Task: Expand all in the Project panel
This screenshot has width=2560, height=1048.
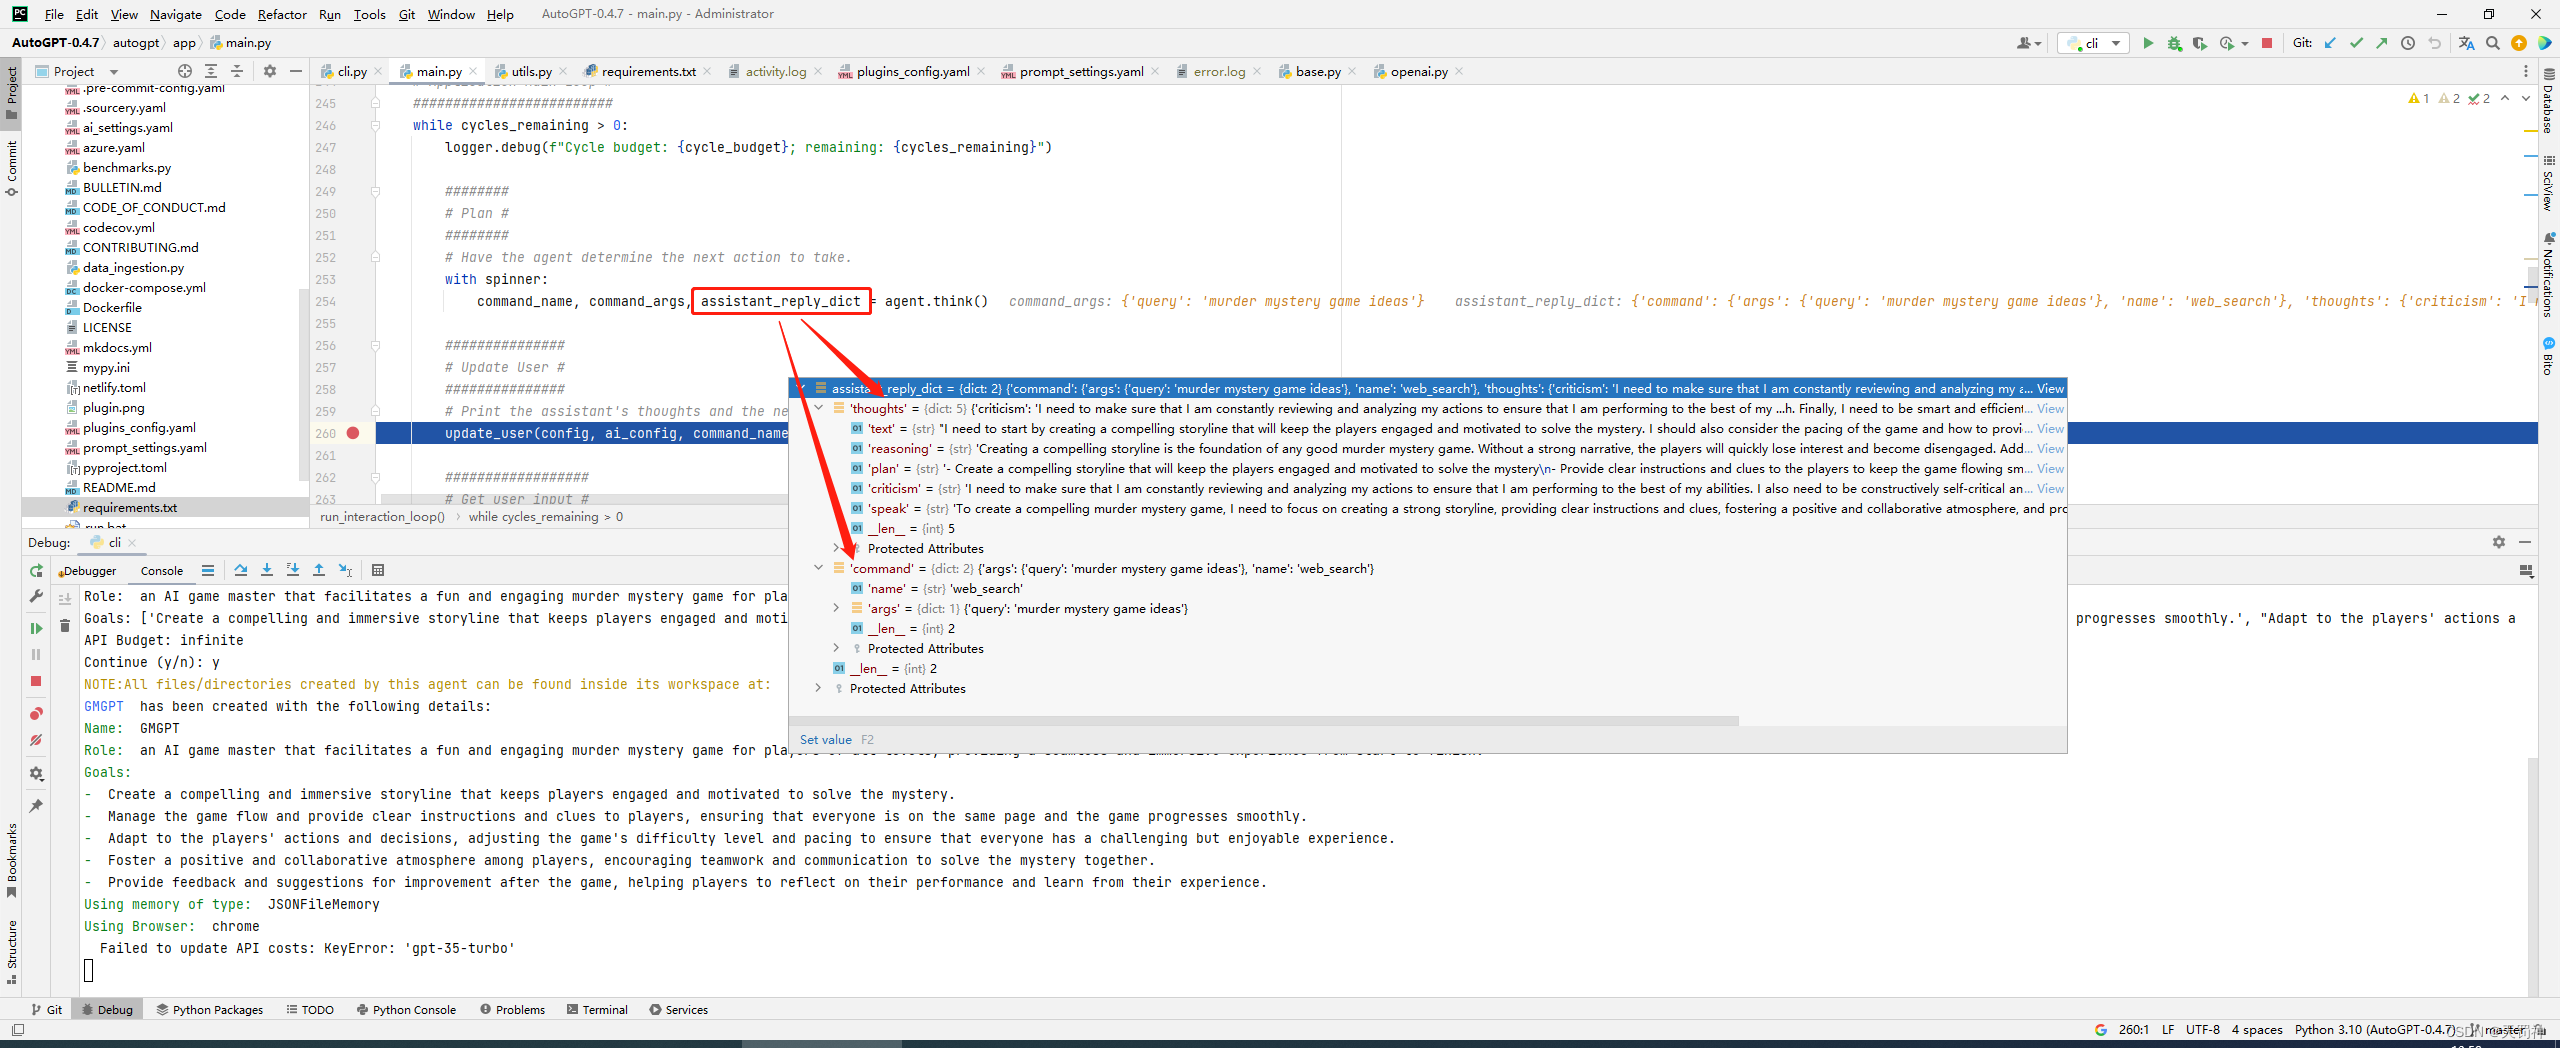Action: [x=211, y=71]
